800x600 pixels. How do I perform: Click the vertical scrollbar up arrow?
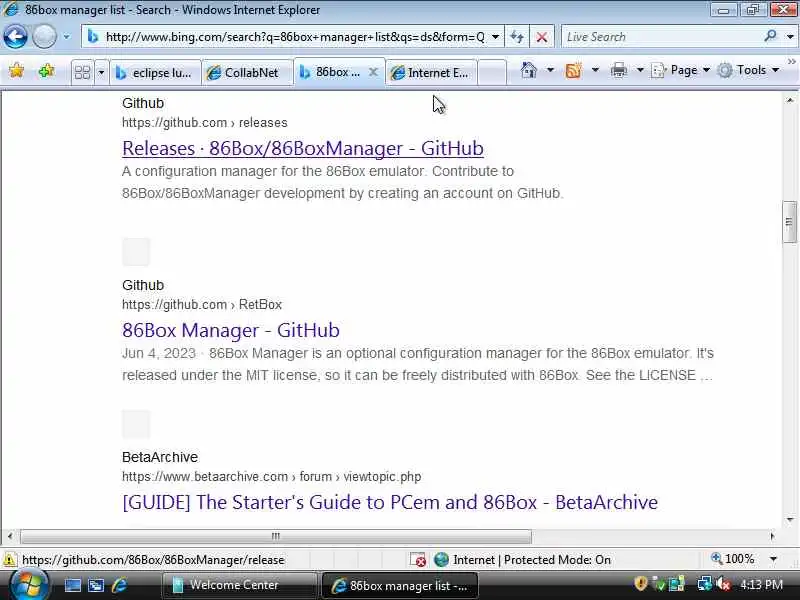[x=790, y=101]
